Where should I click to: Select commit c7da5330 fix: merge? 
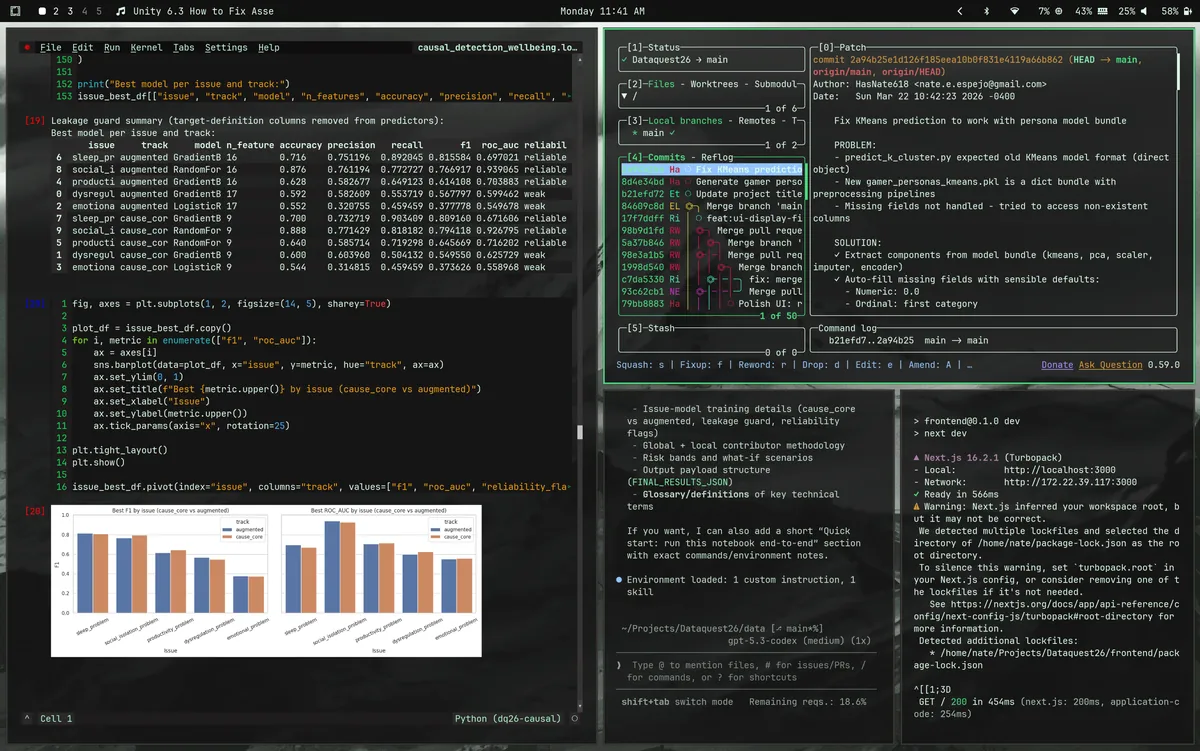click(711, 279)
